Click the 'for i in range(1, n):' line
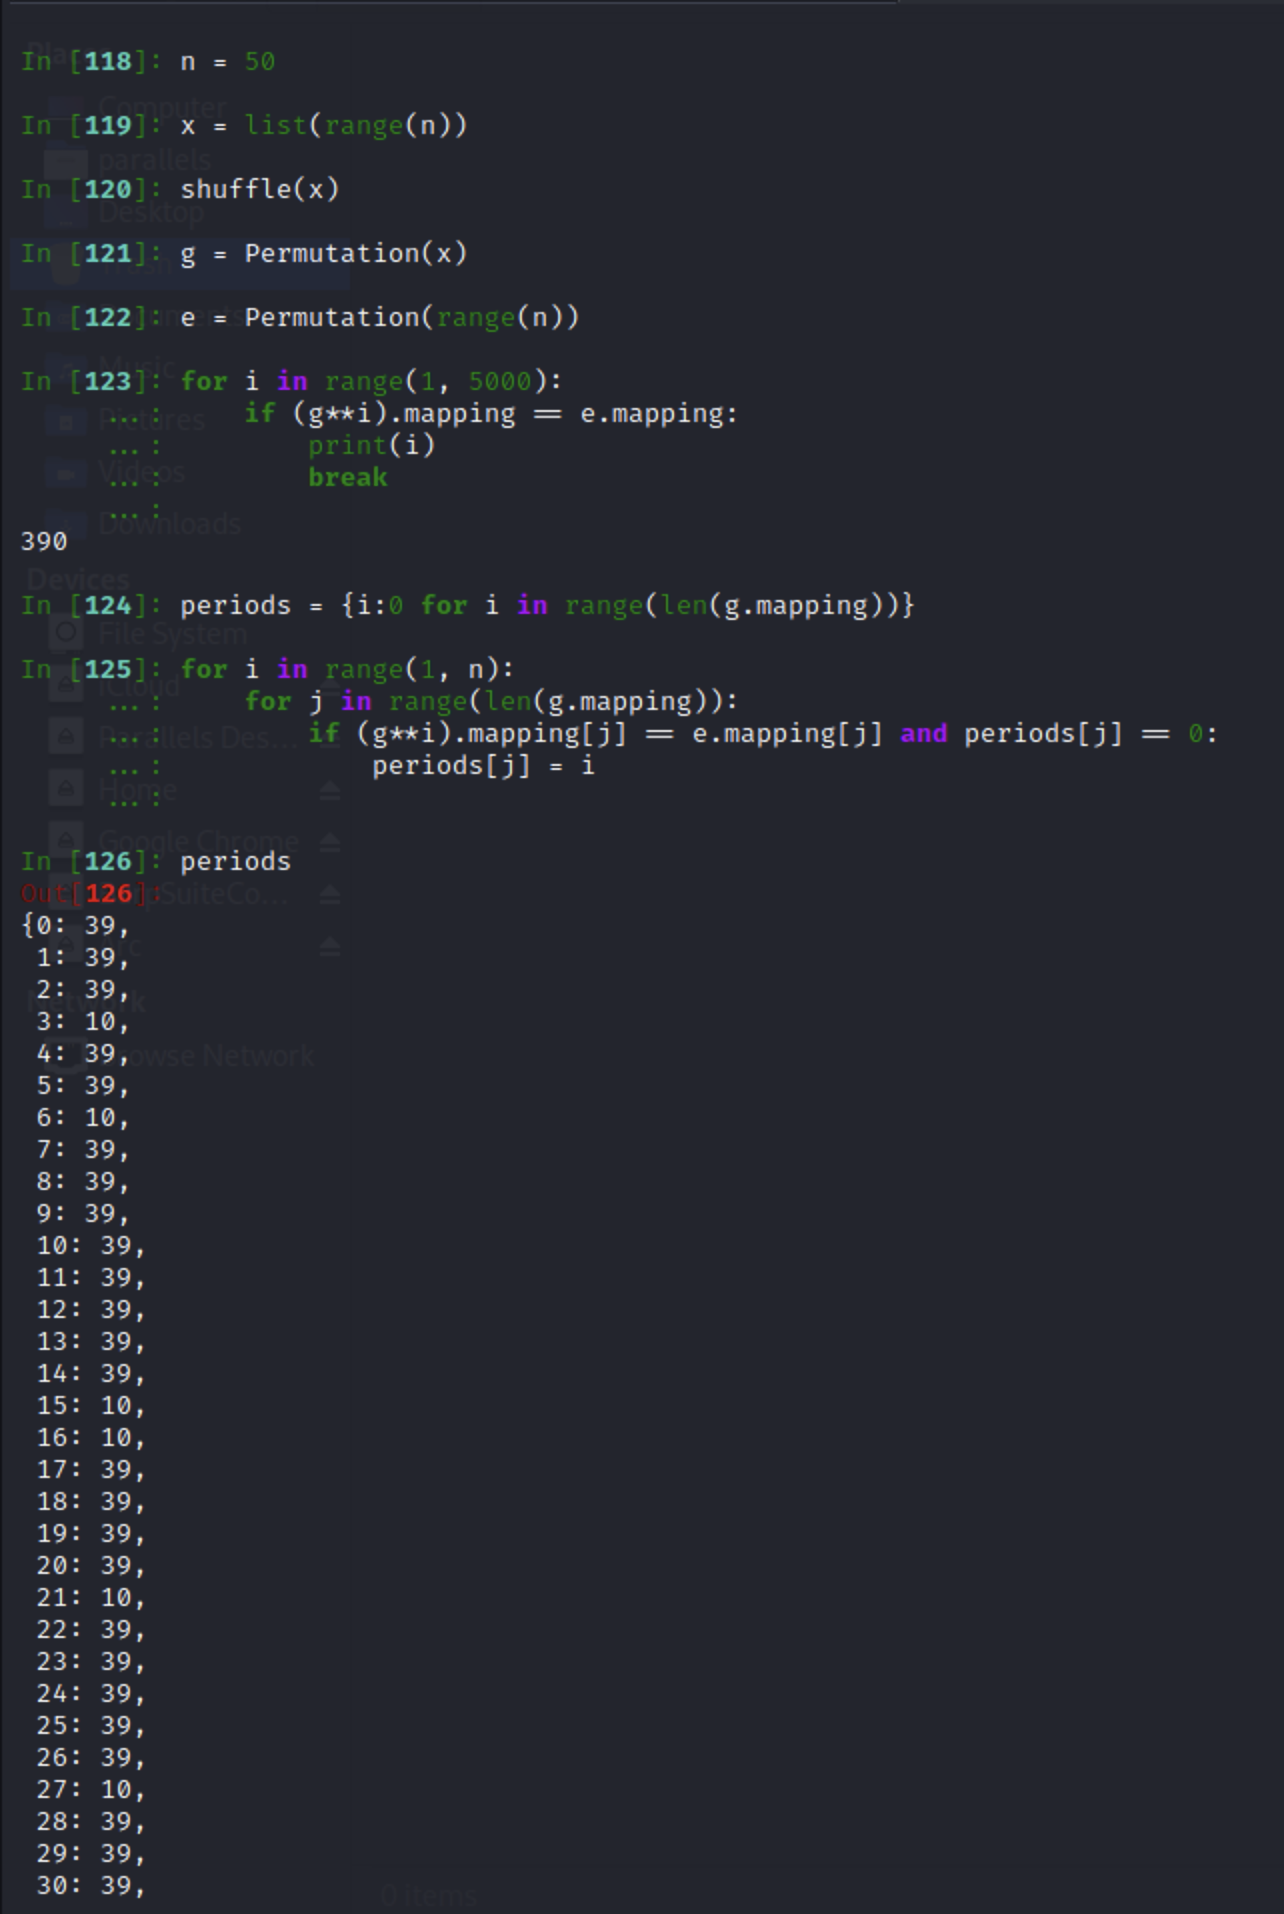 coord(347,670)
